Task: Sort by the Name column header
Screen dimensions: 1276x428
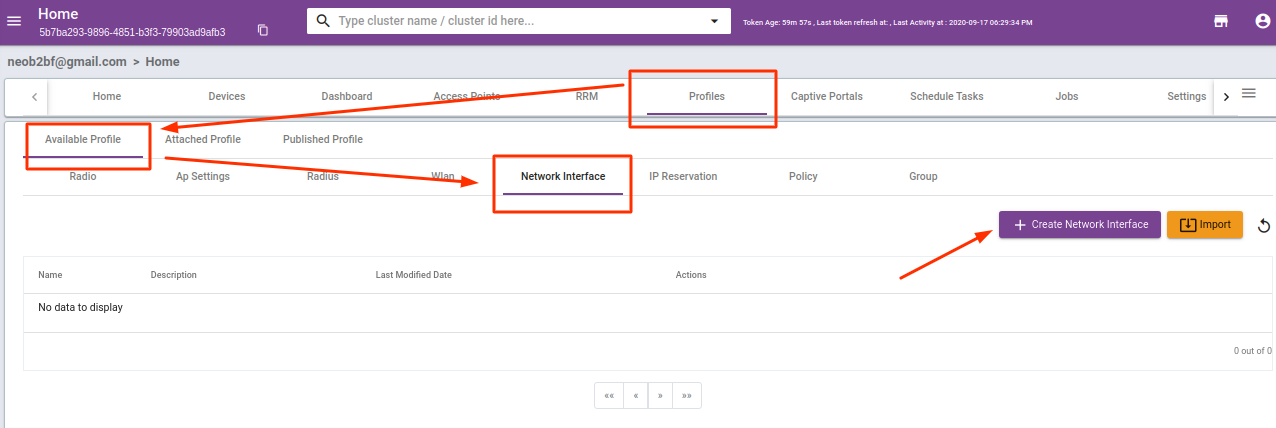Action: tap(50, 275)
